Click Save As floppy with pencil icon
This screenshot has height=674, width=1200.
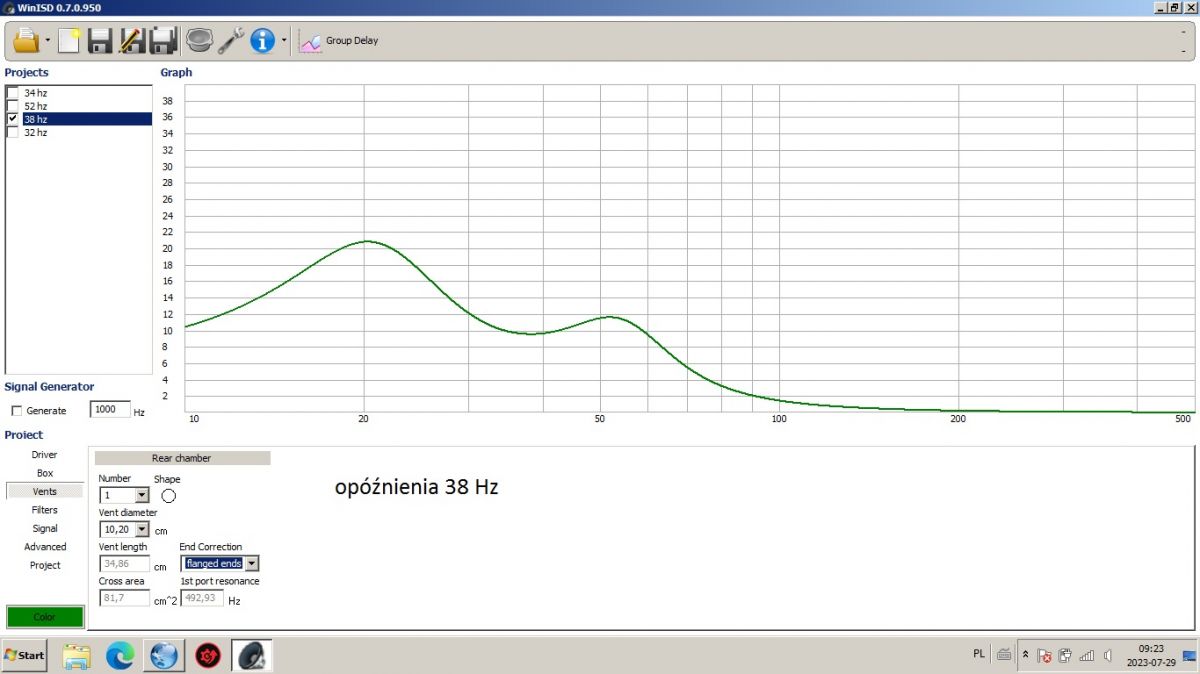click(x=131, y=41)
